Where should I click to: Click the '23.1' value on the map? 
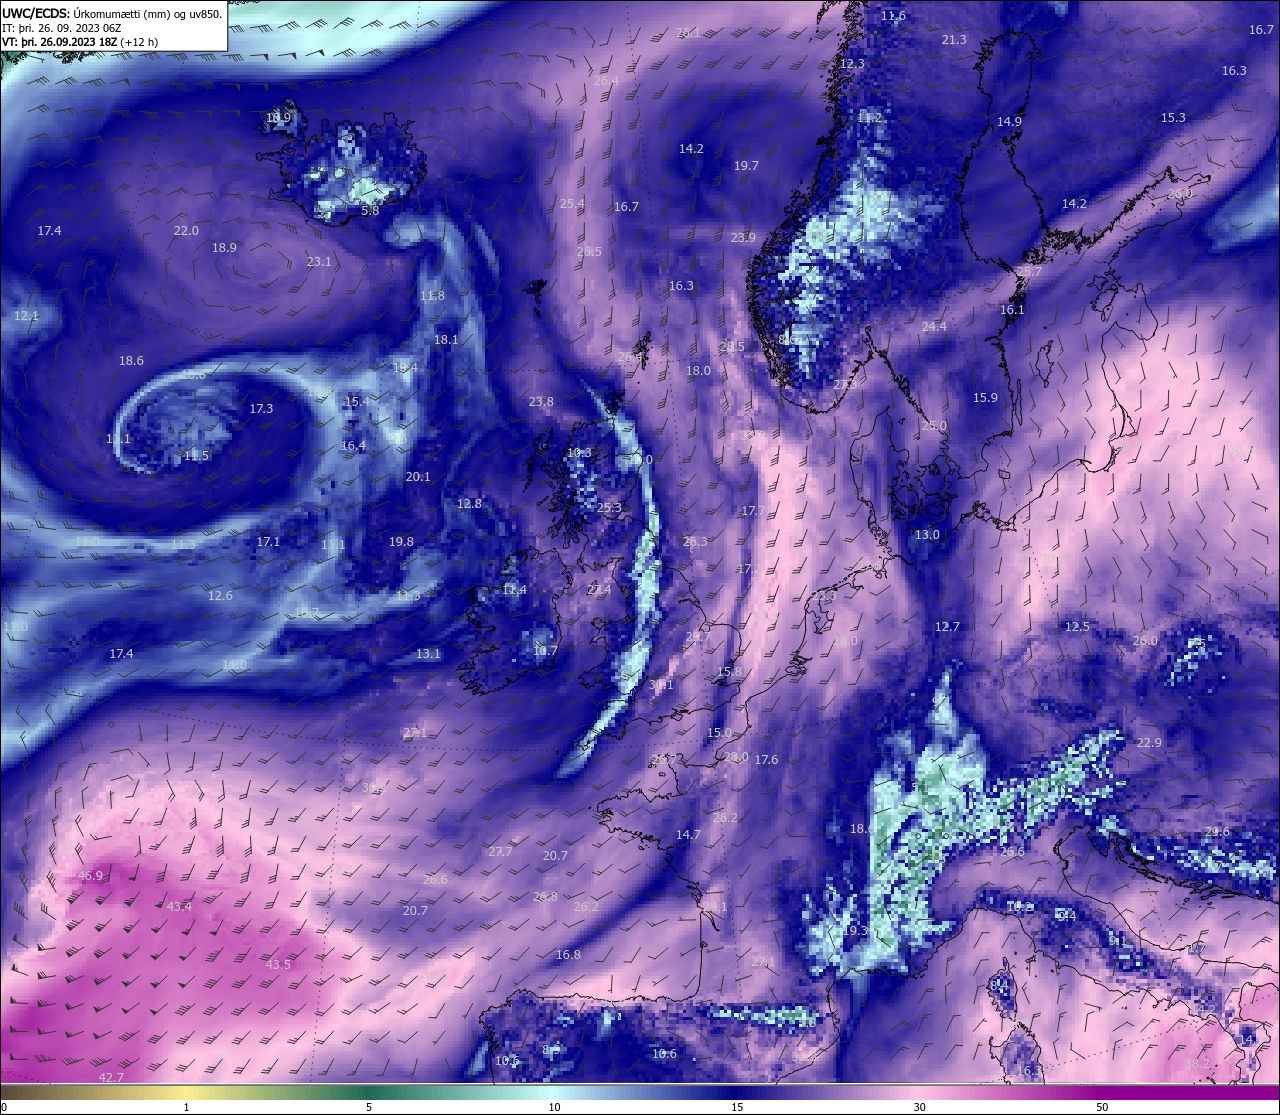(318, 262)
